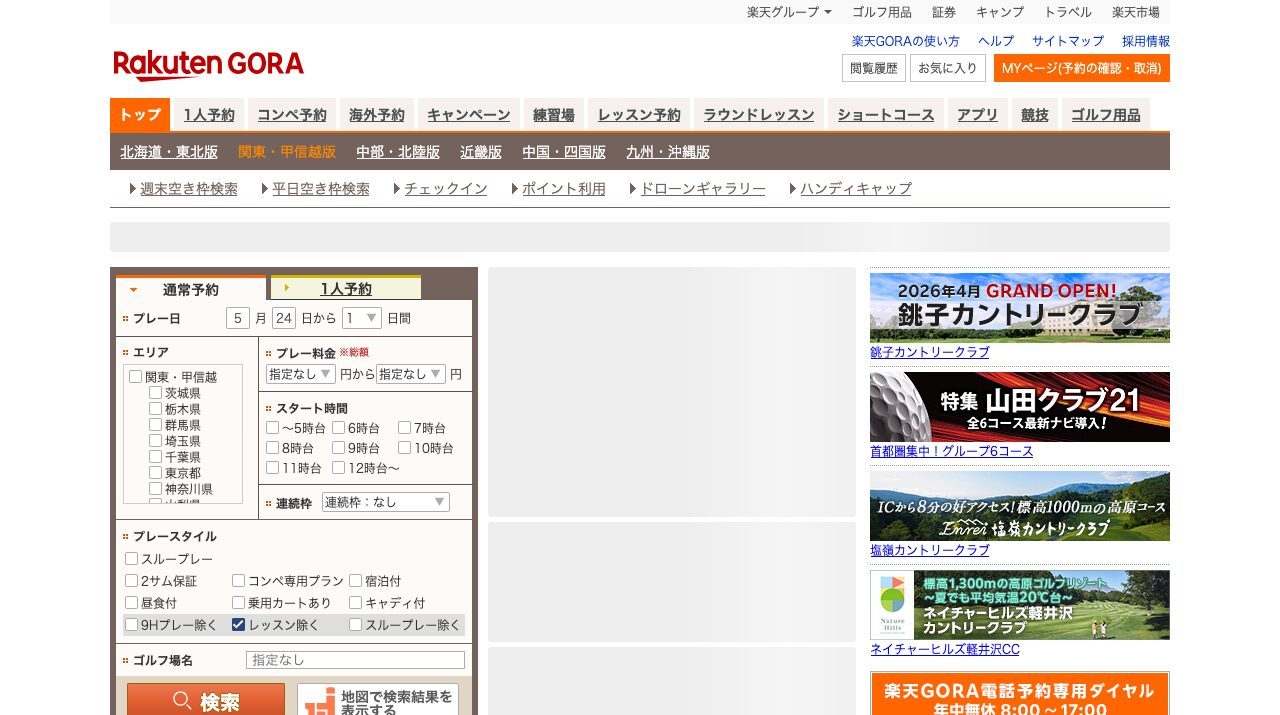
Task: Open the ドローンギャラリー link
Action: (x=703, y=188)
